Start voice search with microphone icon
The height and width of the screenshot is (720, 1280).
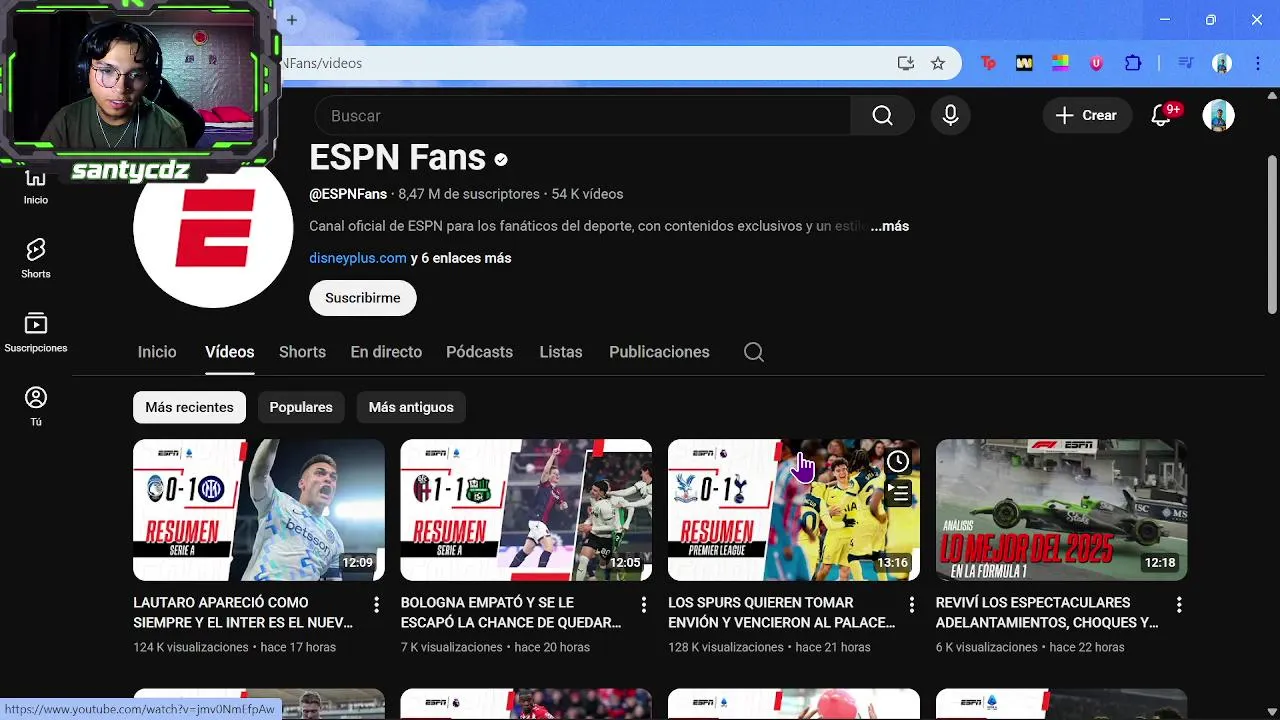pos(950,116)
